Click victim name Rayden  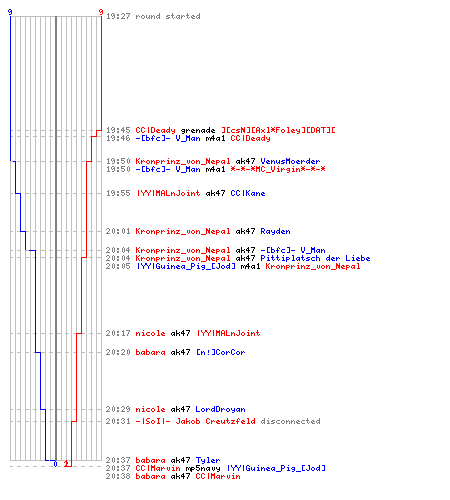[275, 231]
